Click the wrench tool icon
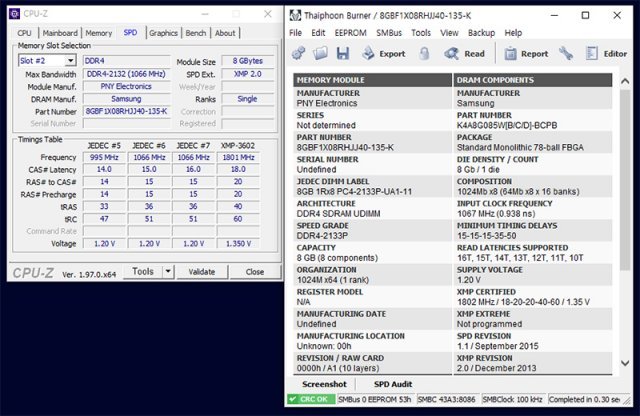Image resolution: width=640 pixels, height=416 pixels. (x=566, y=53)
